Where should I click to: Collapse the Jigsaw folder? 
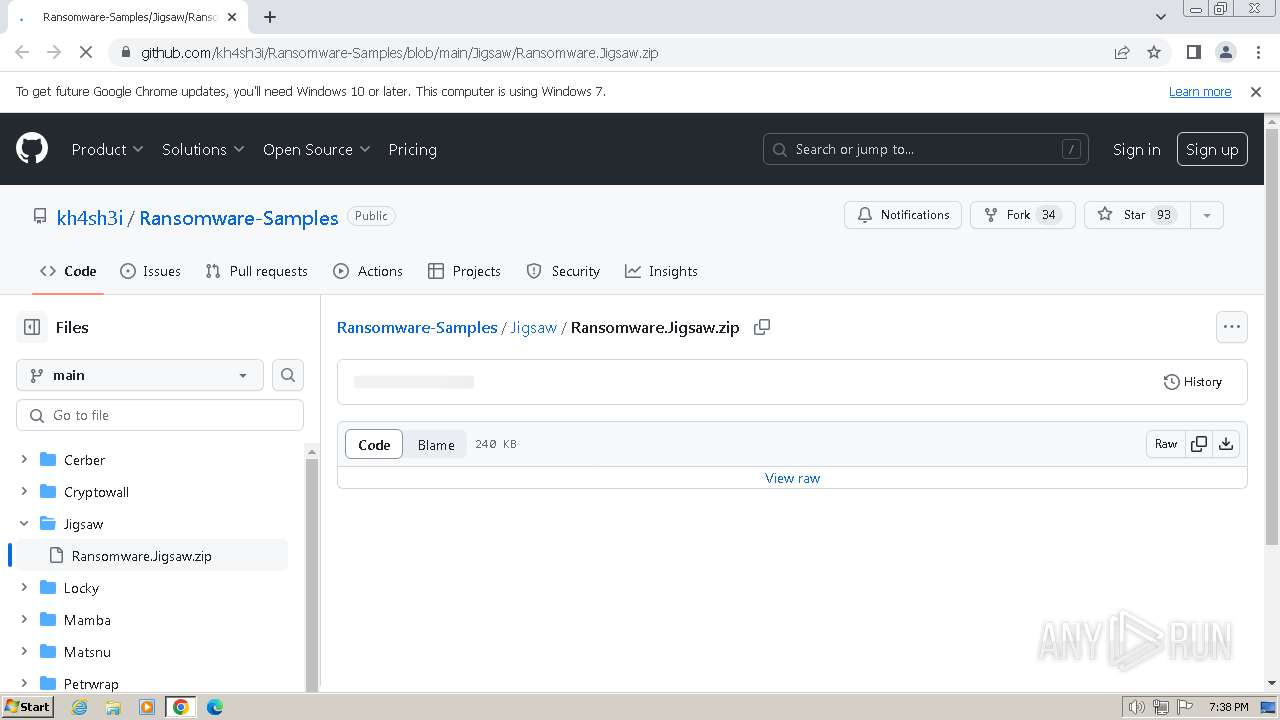pos(24,524)
